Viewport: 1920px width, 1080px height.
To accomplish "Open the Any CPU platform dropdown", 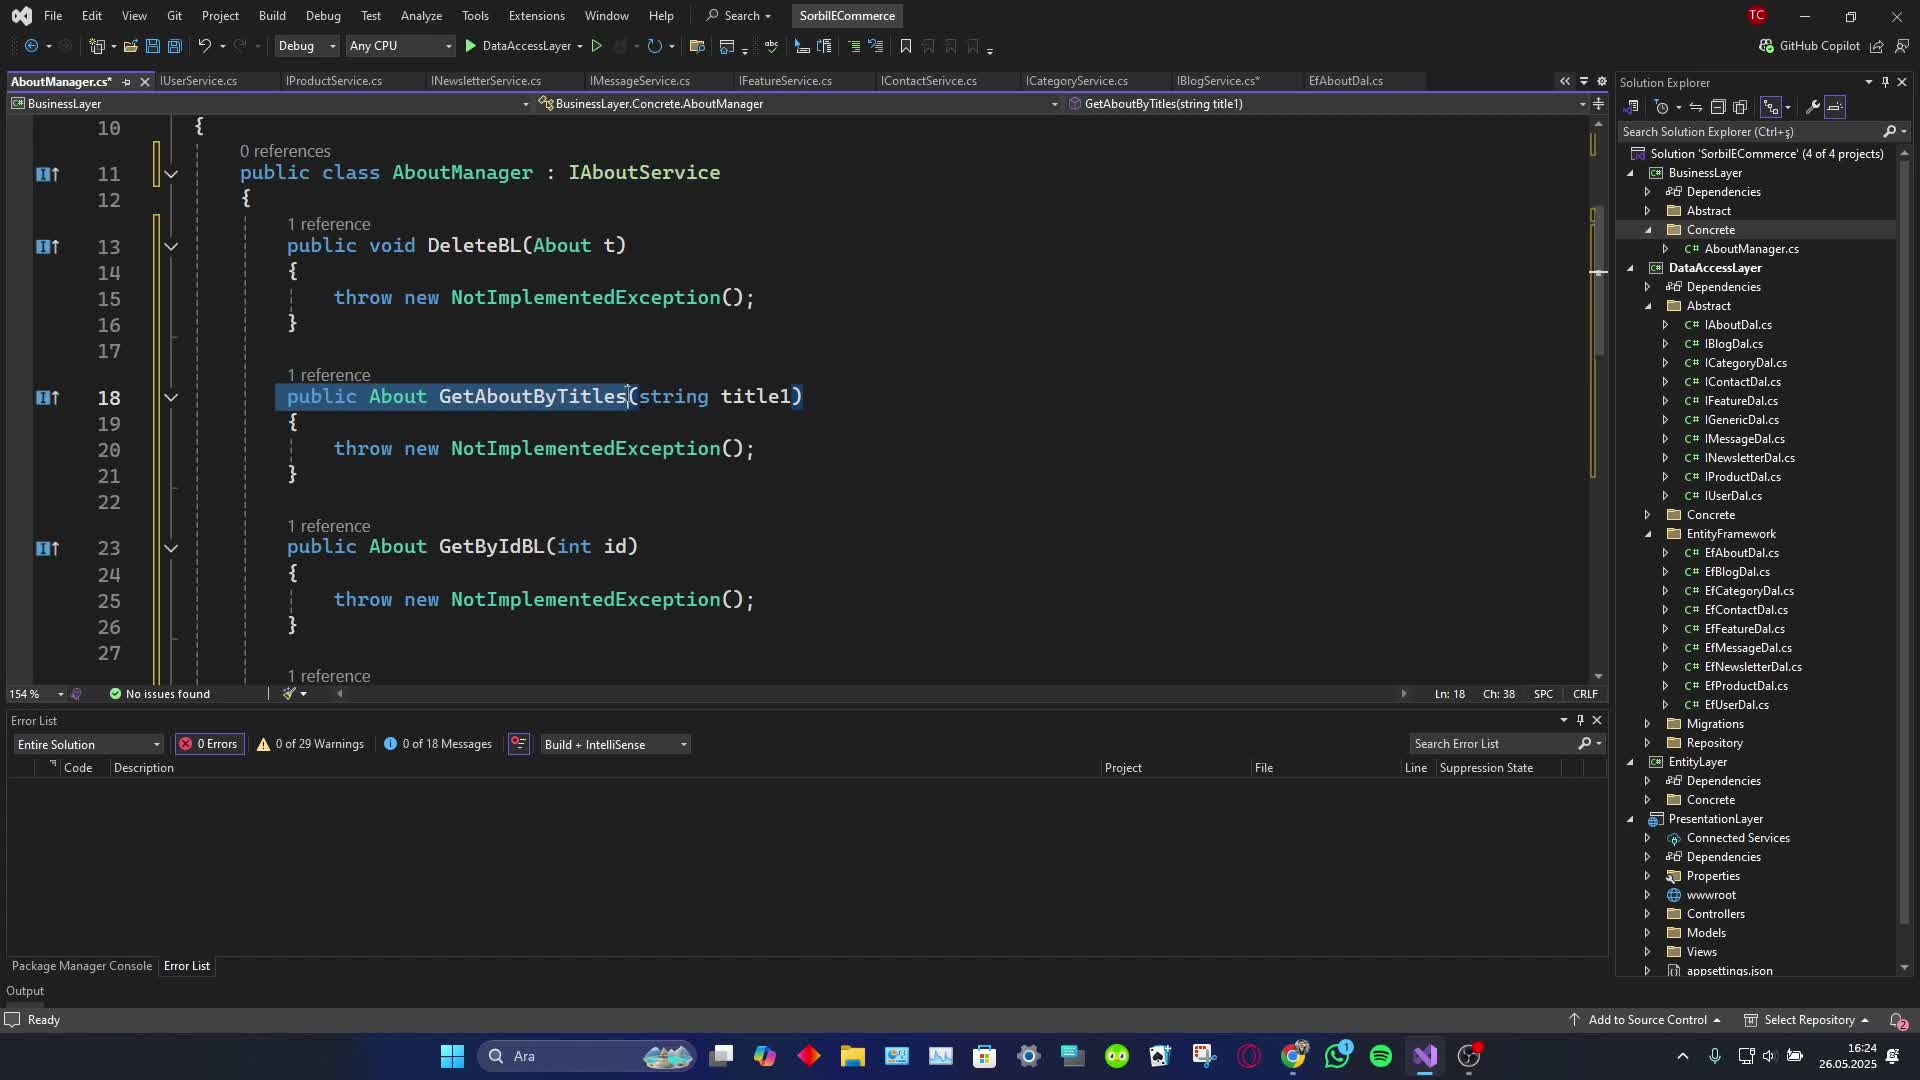I will (399, 46).
